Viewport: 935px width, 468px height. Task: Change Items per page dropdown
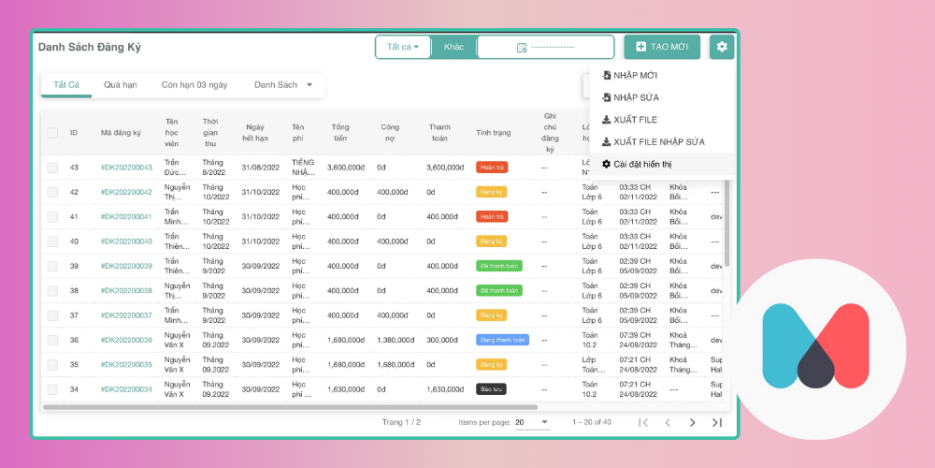(532, 423)
